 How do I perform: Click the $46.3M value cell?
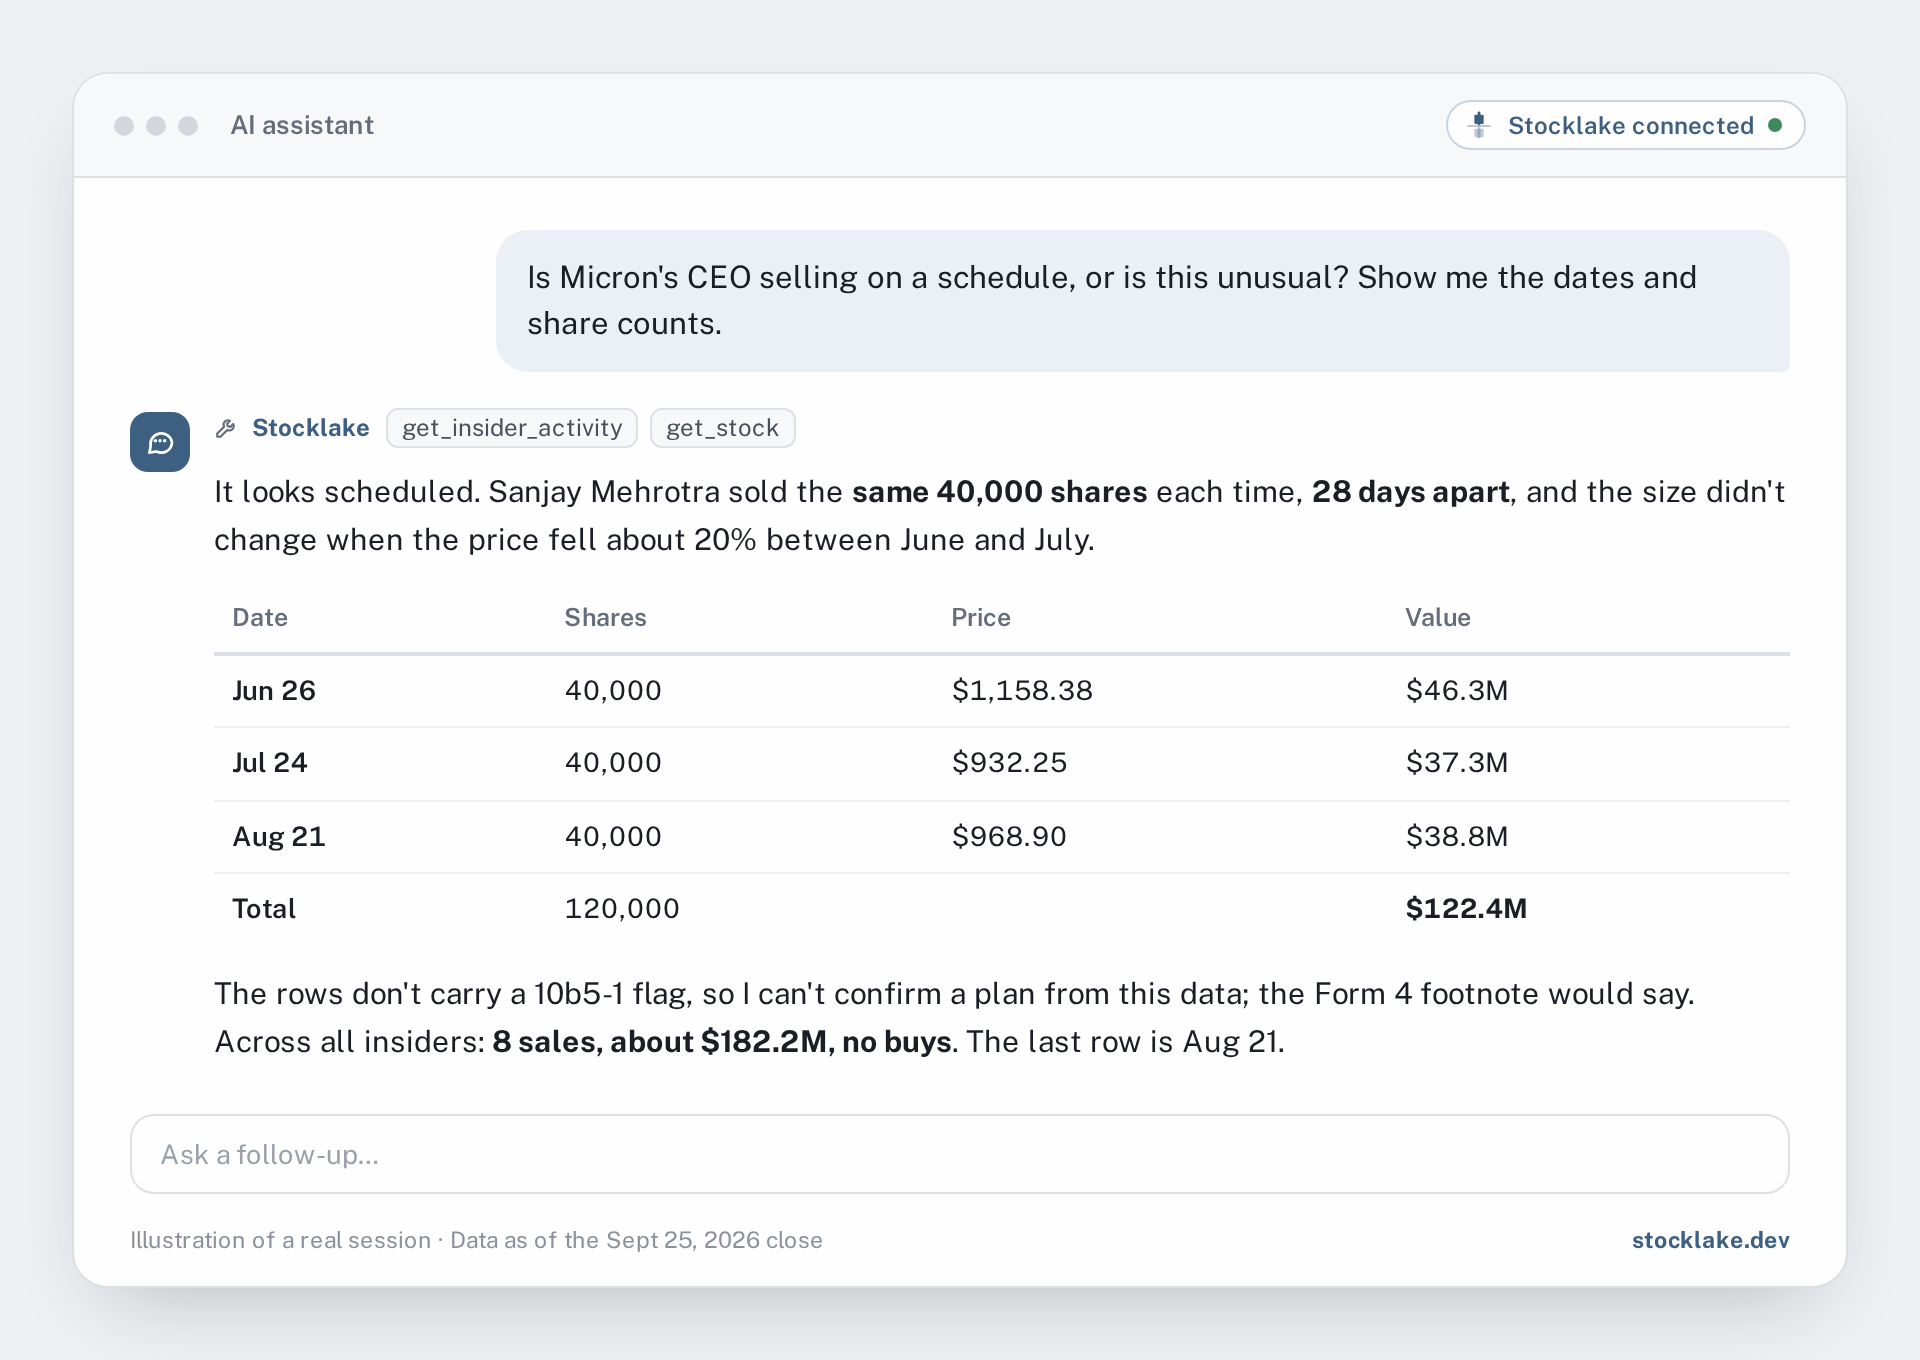tap(1456, 690)
